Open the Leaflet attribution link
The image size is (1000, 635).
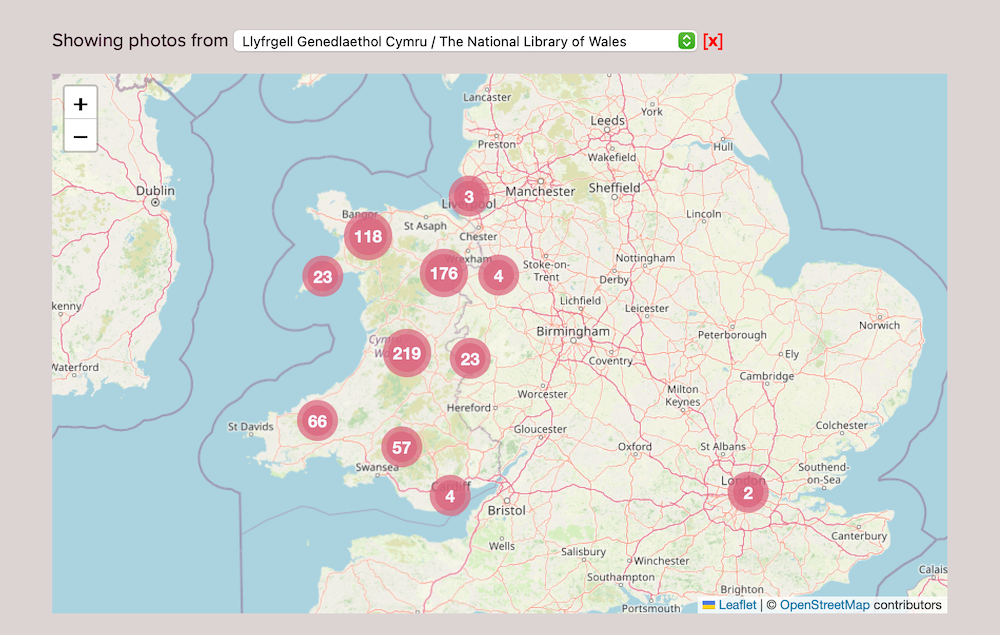(x=737, y=605)
